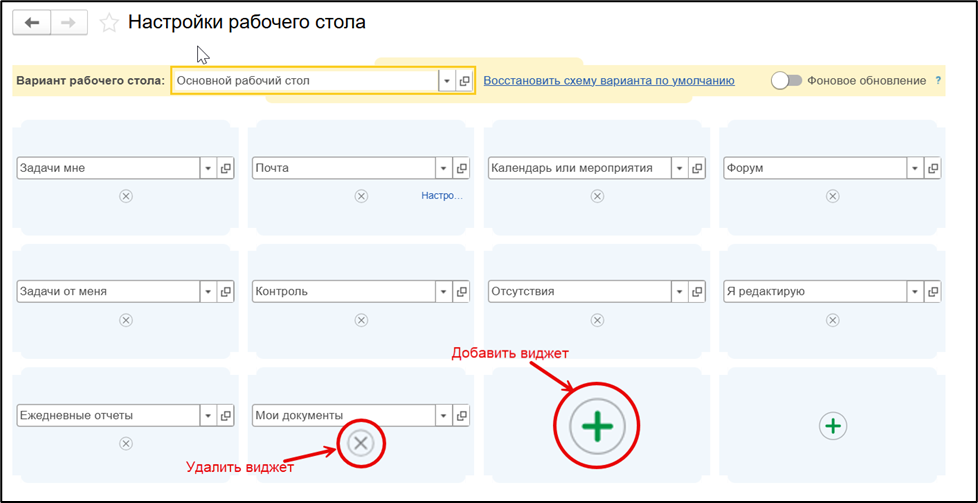Click the Вариант рабочего стола label
Image resolution: width=978 pixels, height=503 pixels.
(90, 81)
